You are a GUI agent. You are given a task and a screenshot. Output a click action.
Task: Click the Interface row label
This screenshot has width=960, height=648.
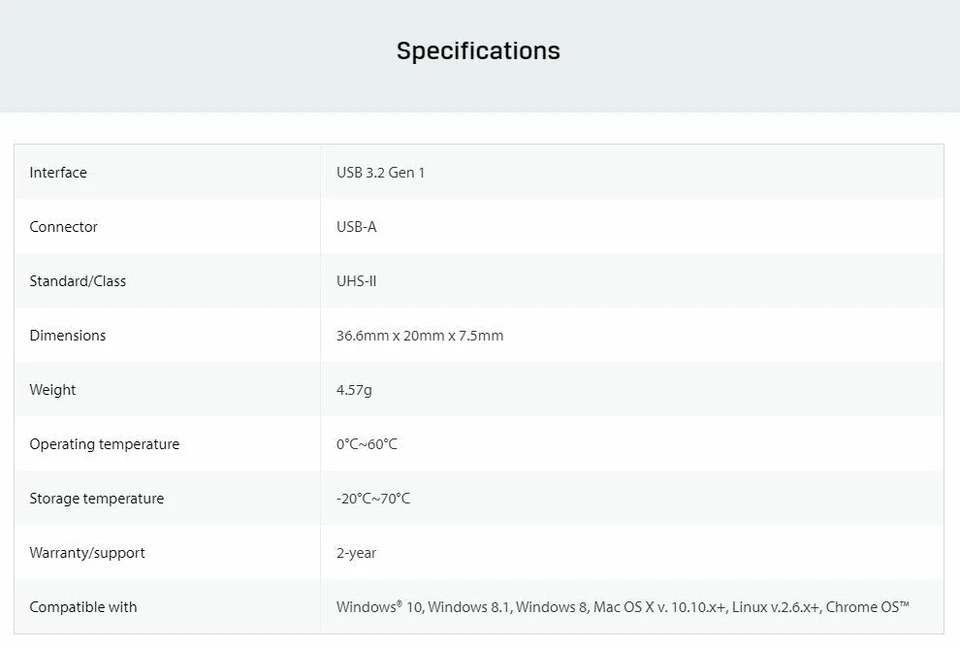tap(58, 173)
